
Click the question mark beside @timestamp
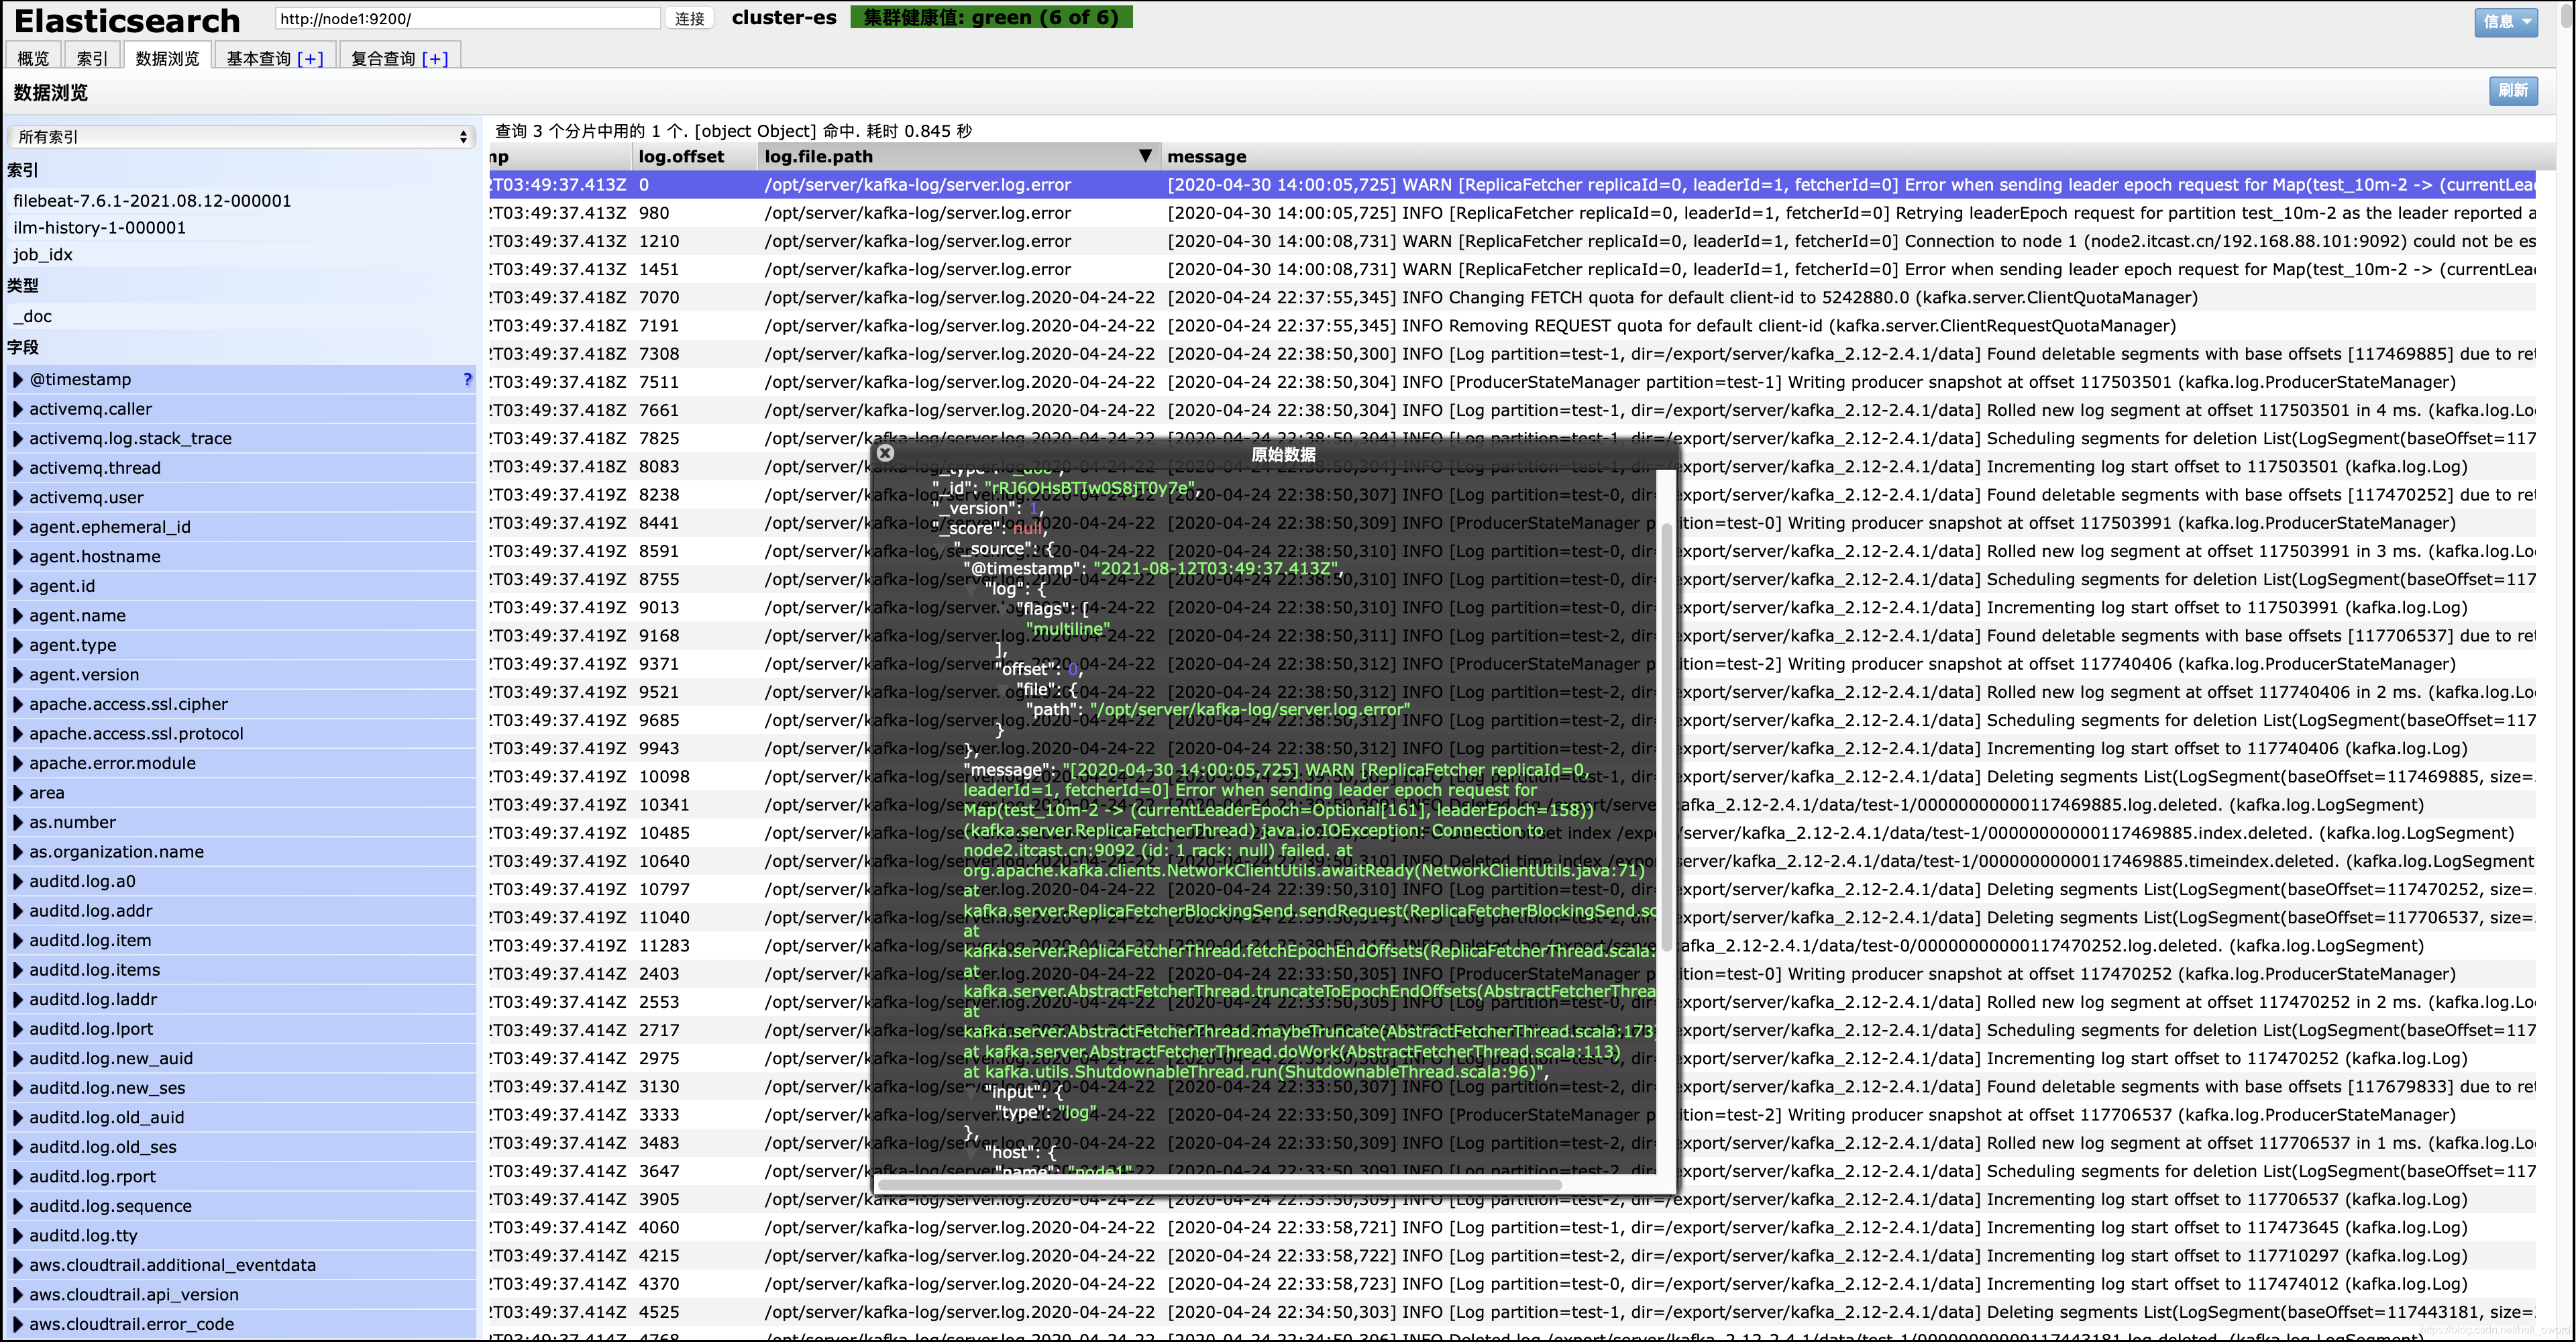(x=467, y=379)
